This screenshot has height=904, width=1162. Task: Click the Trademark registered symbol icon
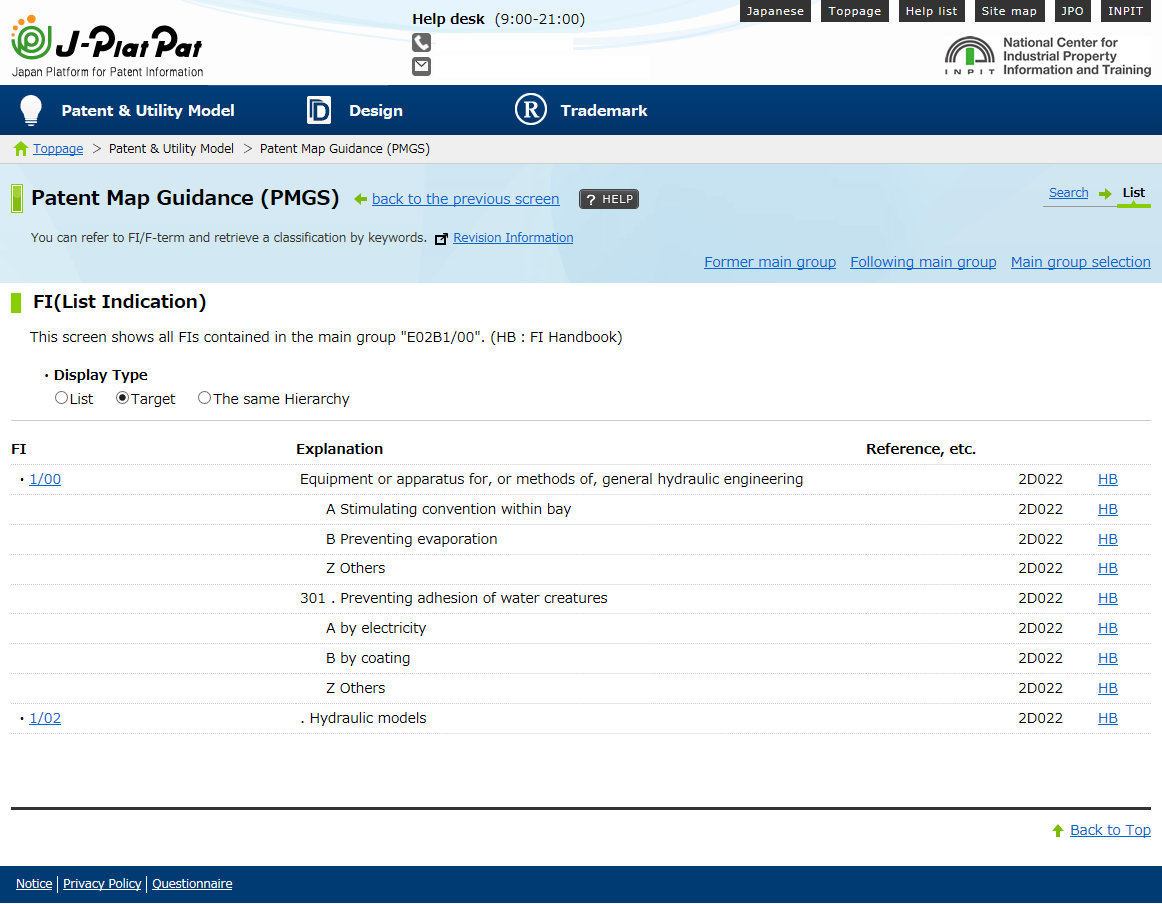click(x=530, y=110)
